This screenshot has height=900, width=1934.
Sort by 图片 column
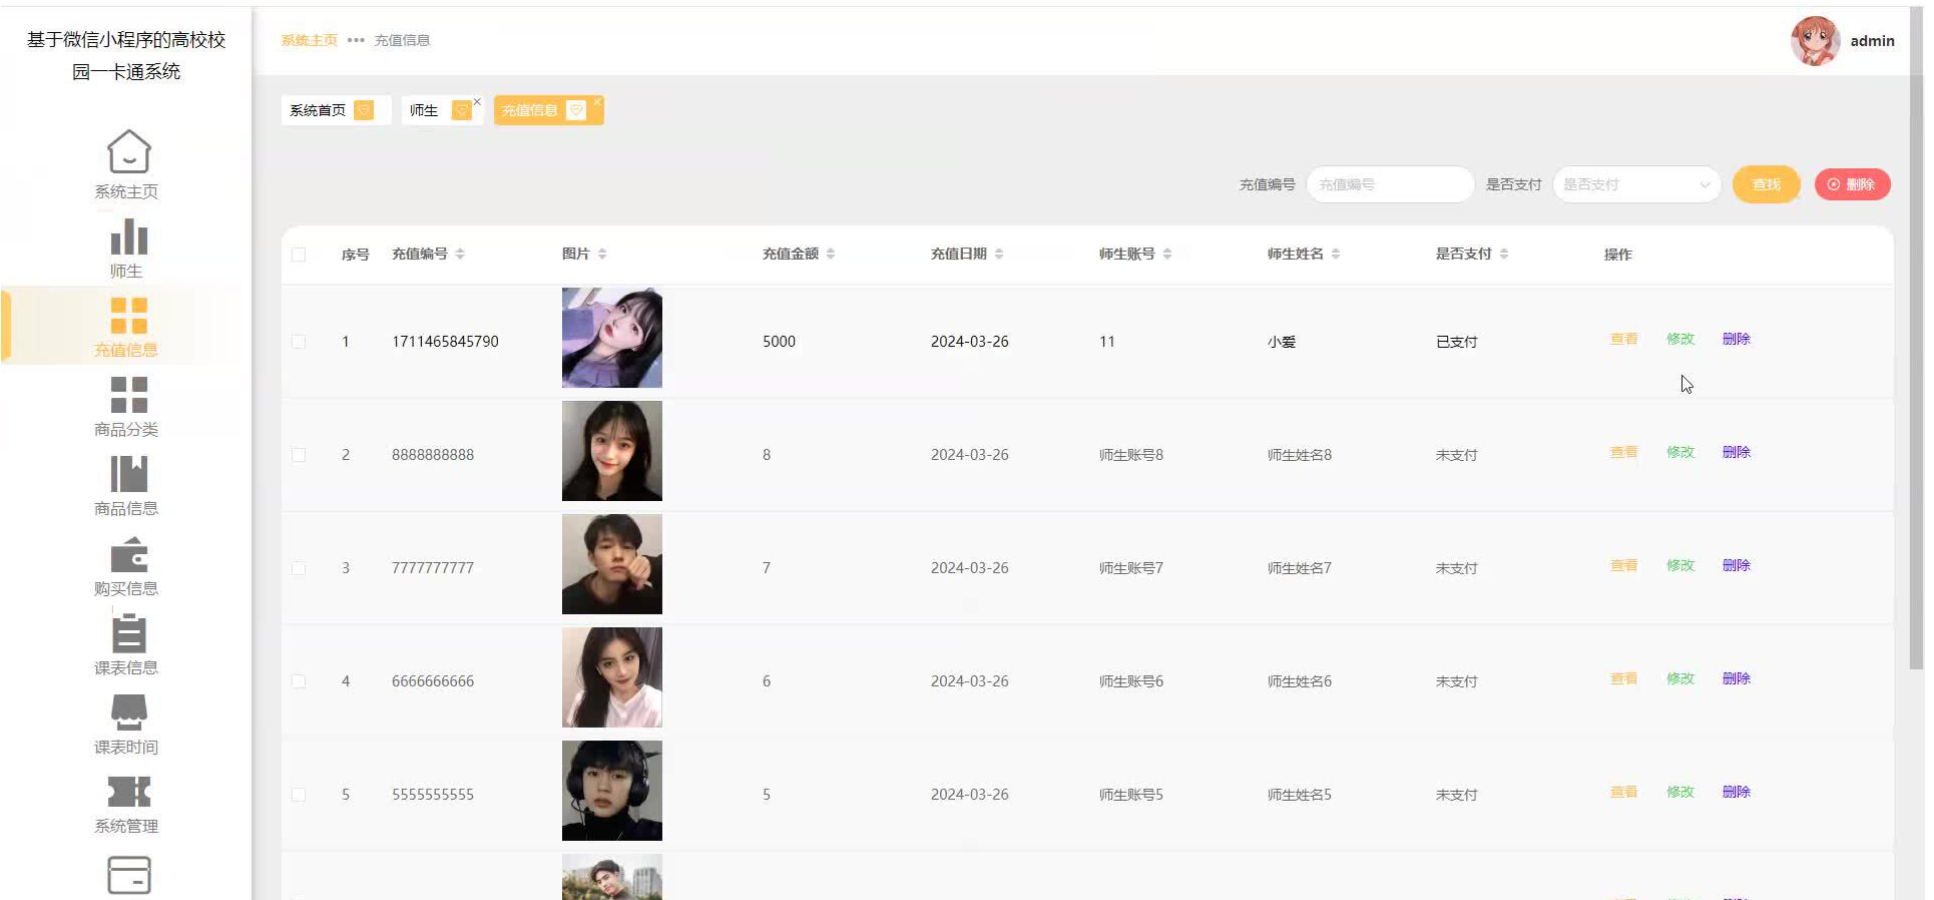[602, 254]
